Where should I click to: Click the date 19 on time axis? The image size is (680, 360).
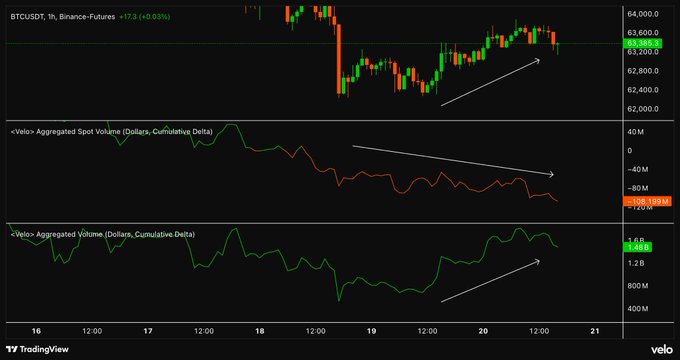point(371,331)
